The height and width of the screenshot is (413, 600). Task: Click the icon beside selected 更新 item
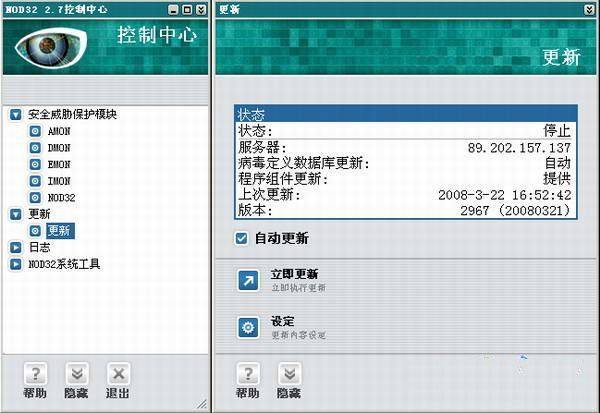click(x=35, y=231)
